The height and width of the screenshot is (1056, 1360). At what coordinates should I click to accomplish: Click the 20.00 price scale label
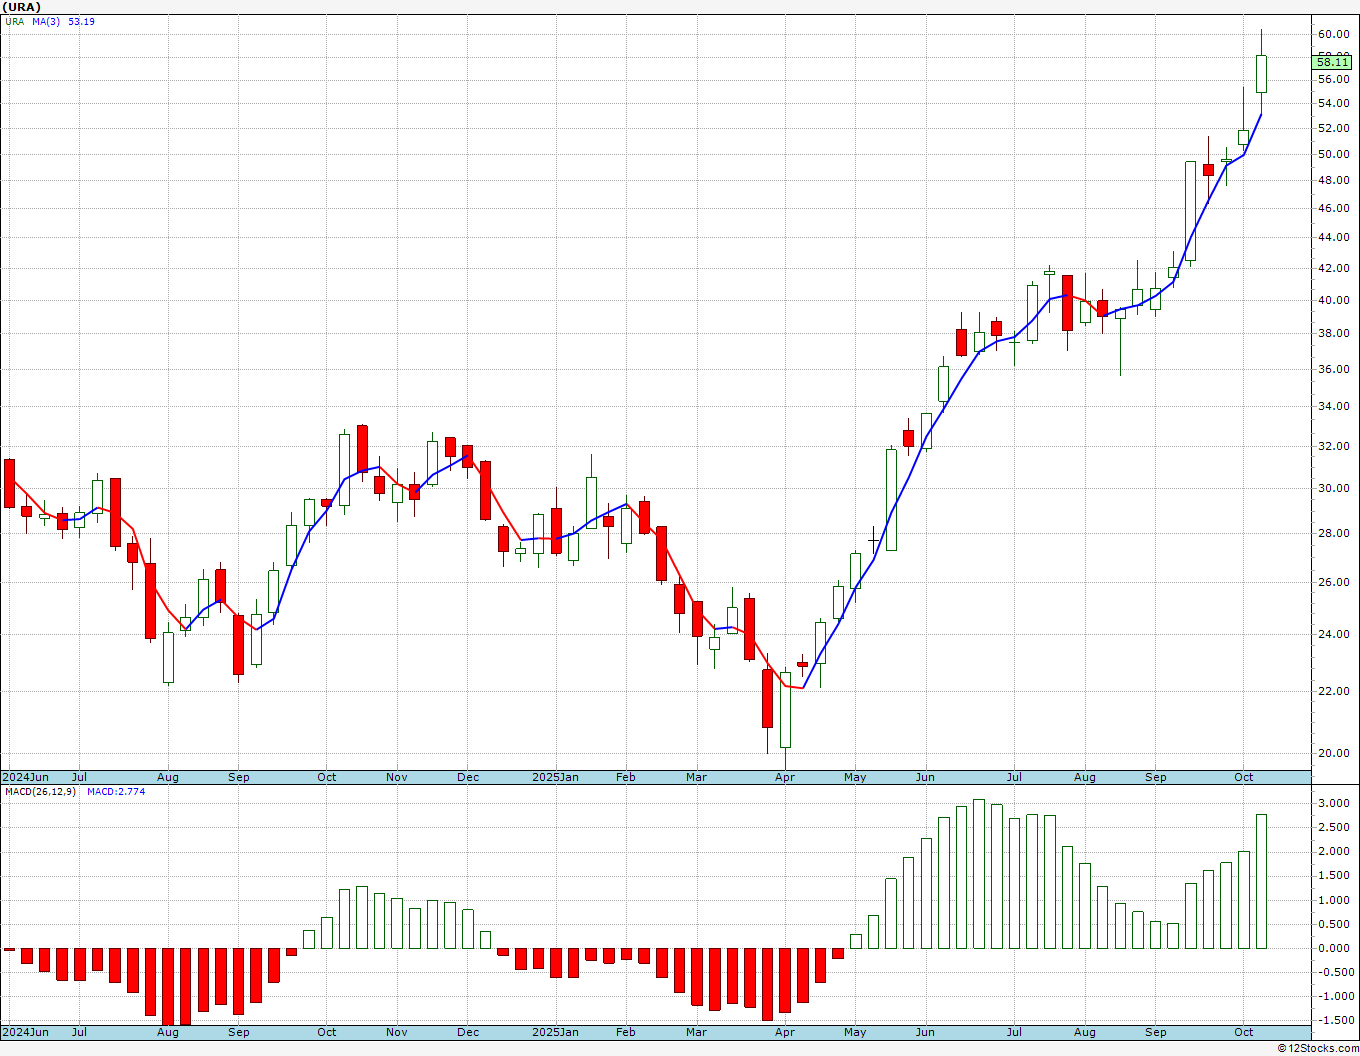pyautogui.click(x=1333, y=754)
